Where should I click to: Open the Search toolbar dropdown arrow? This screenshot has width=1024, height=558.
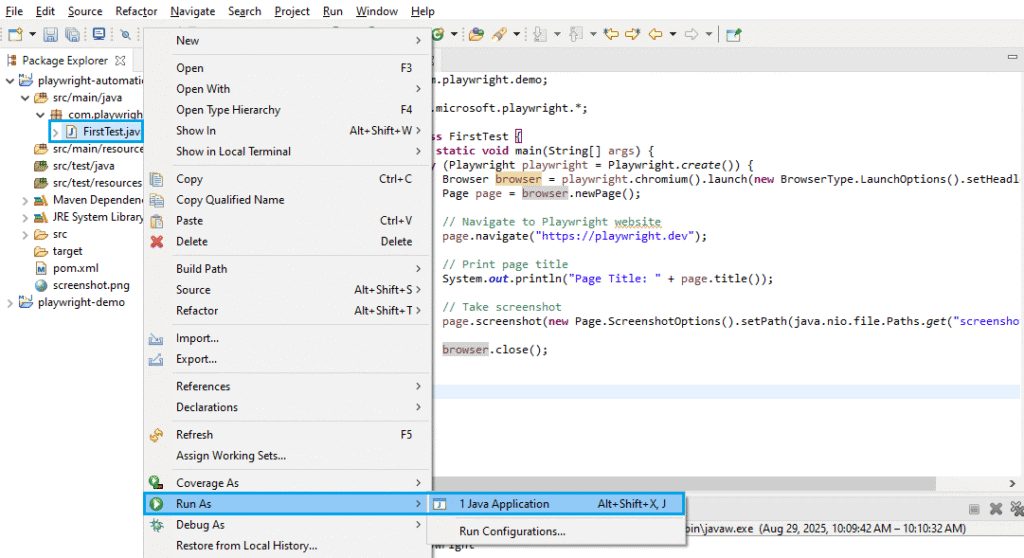coord(517,34)
